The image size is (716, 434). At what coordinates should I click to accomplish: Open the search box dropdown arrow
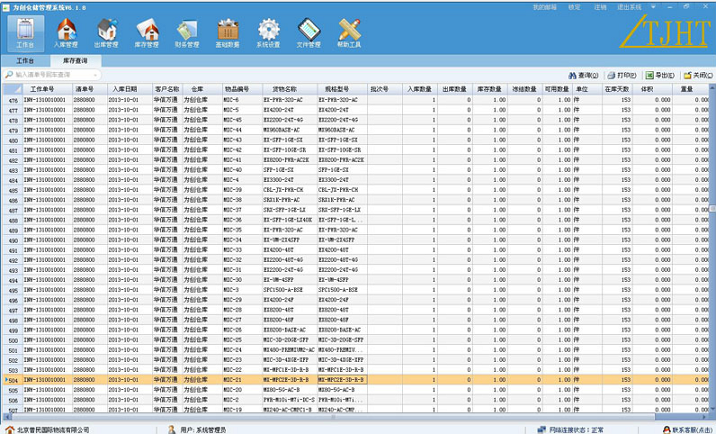[x=95, y=74]
